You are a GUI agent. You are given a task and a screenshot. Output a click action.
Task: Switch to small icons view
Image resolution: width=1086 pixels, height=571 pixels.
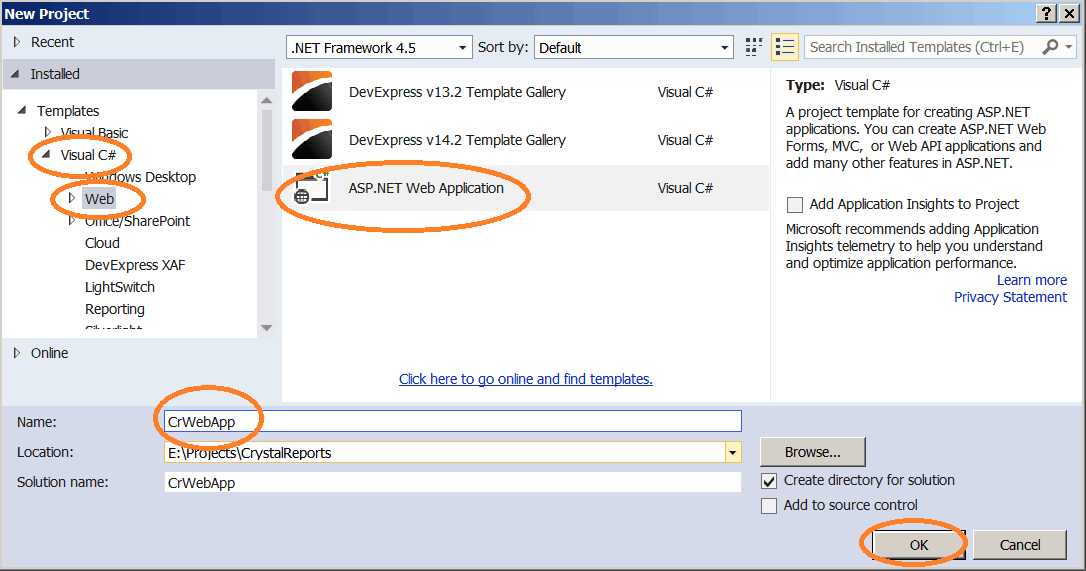pyautogui.click(x=754, y=47)
